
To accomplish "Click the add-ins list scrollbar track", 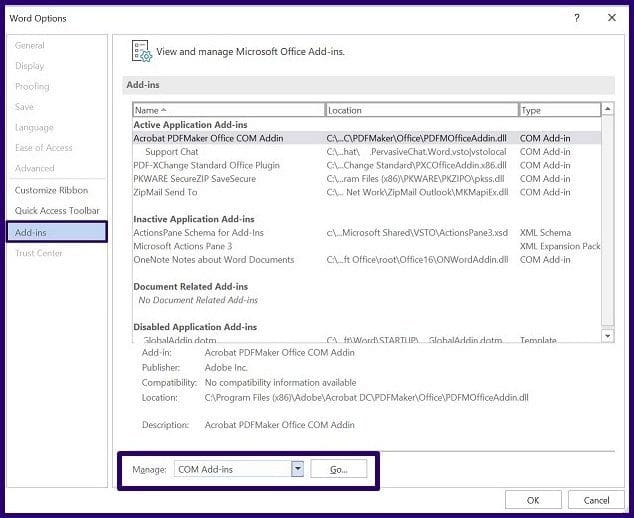I will (x=608, y=220).
